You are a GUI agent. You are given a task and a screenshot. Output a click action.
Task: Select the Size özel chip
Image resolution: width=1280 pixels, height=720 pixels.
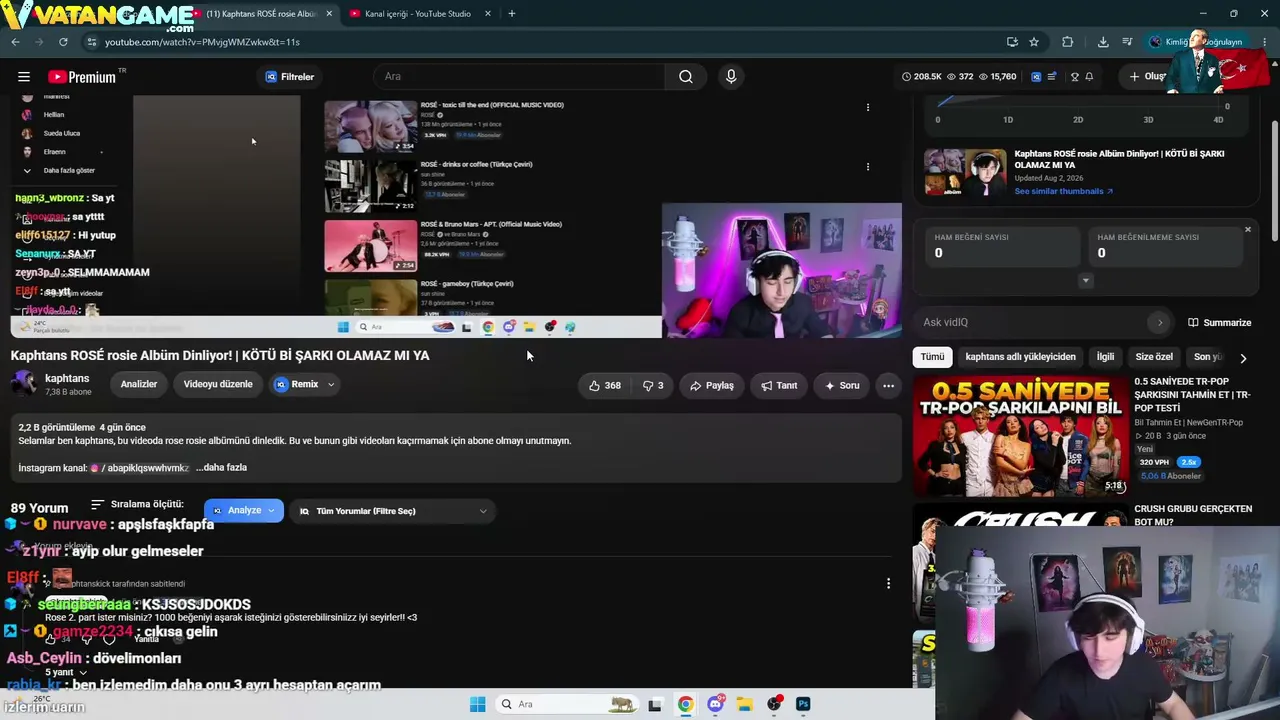(1154, 357)
